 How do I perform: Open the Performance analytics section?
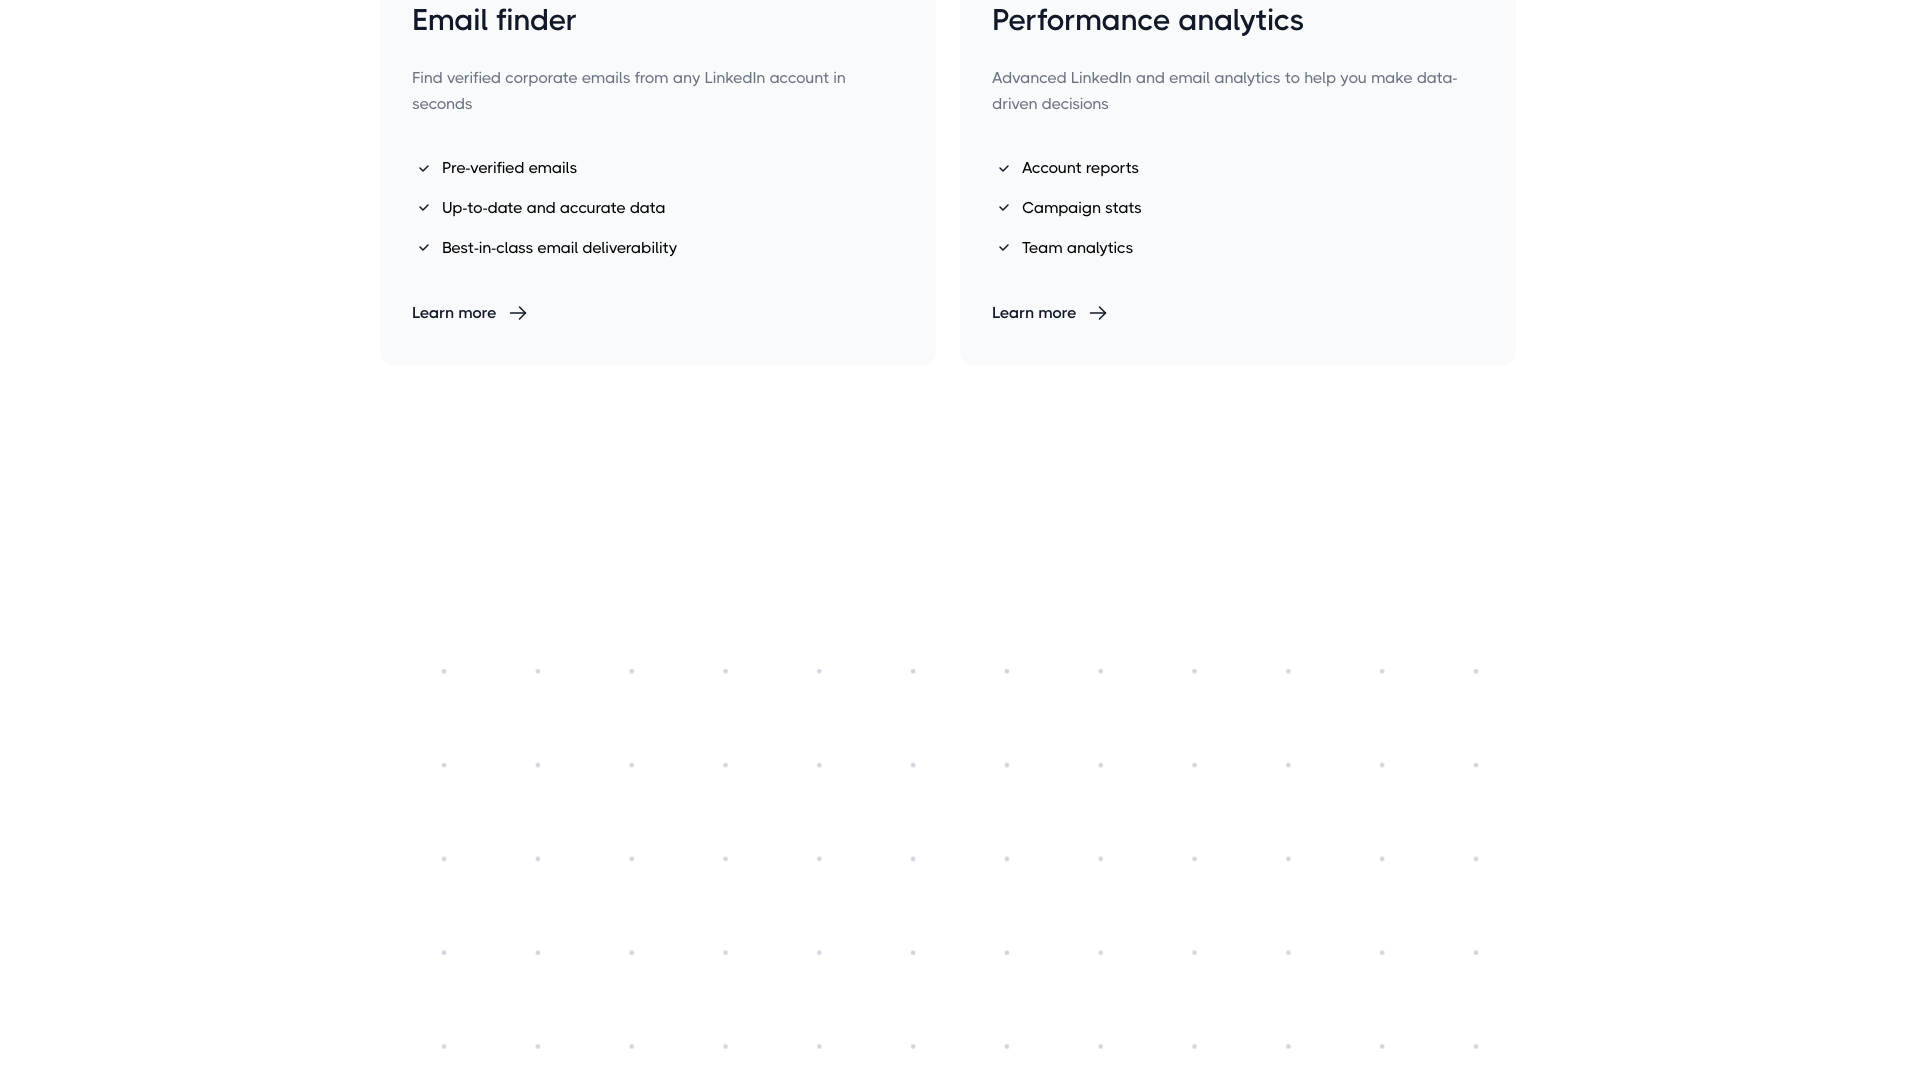point(1147,20)
